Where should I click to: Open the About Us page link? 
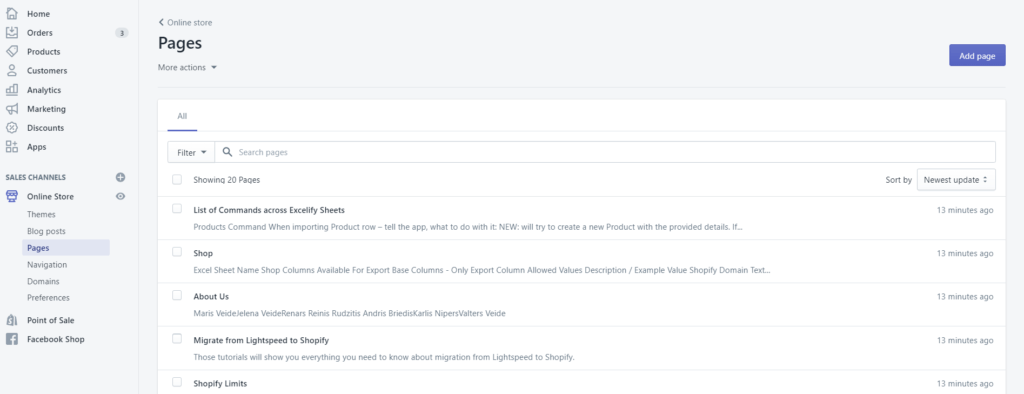click(211, 297)
